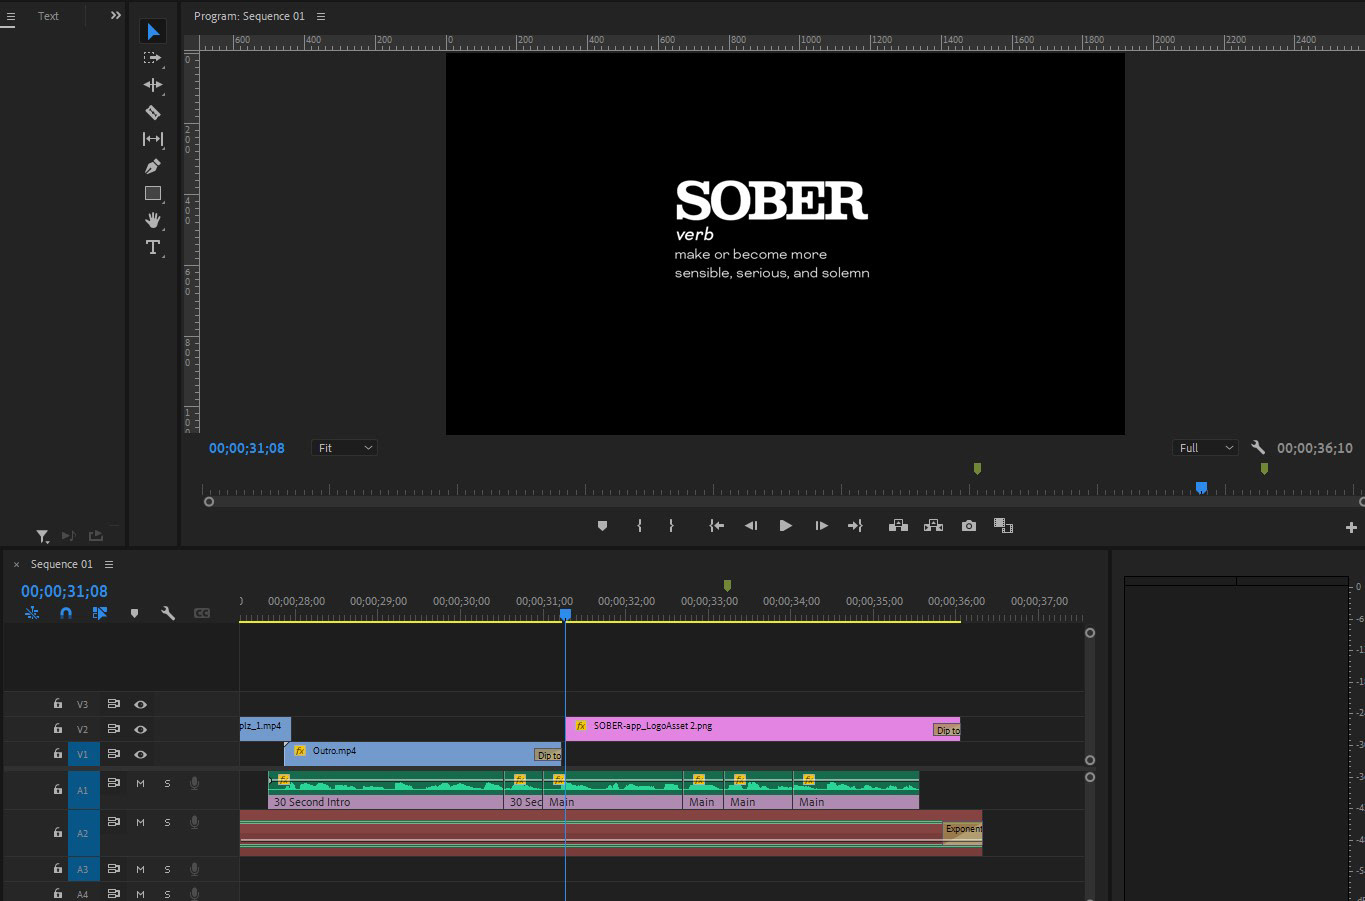Toggle insert sequences as nests
1365x901 pixels.
(x=32, y=613)
